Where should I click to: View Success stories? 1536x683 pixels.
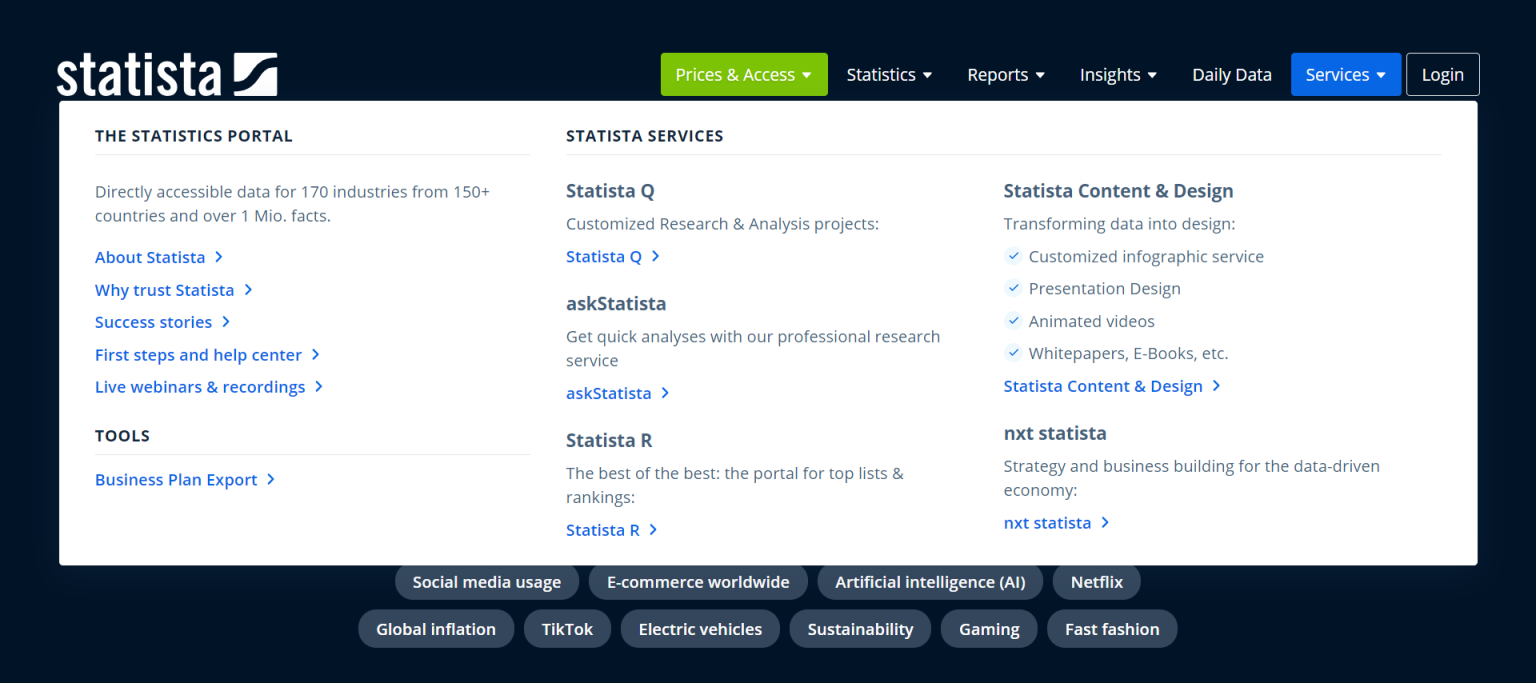[154, 322]
